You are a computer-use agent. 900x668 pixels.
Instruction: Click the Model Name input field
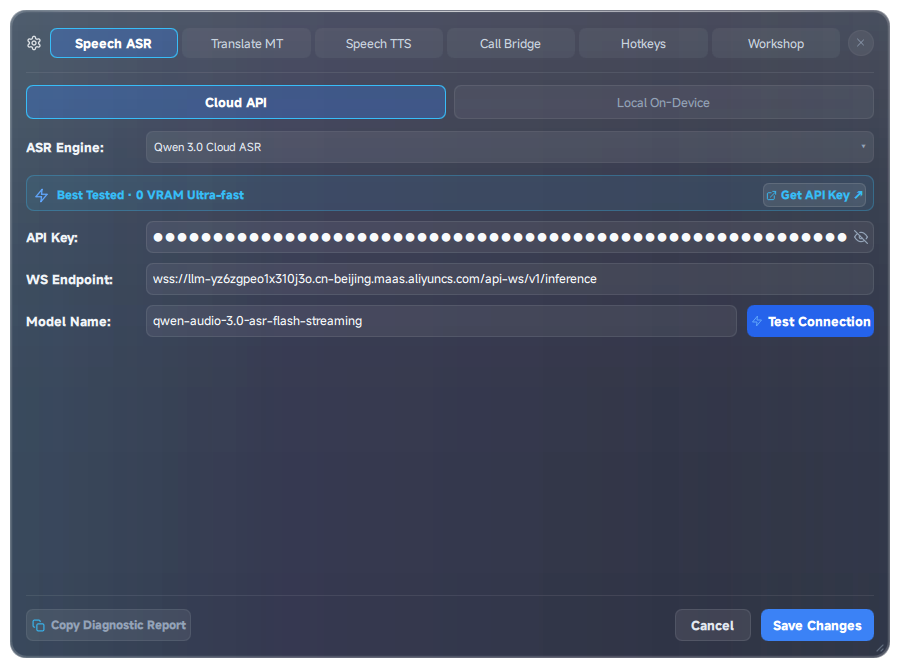click(441, 321)
